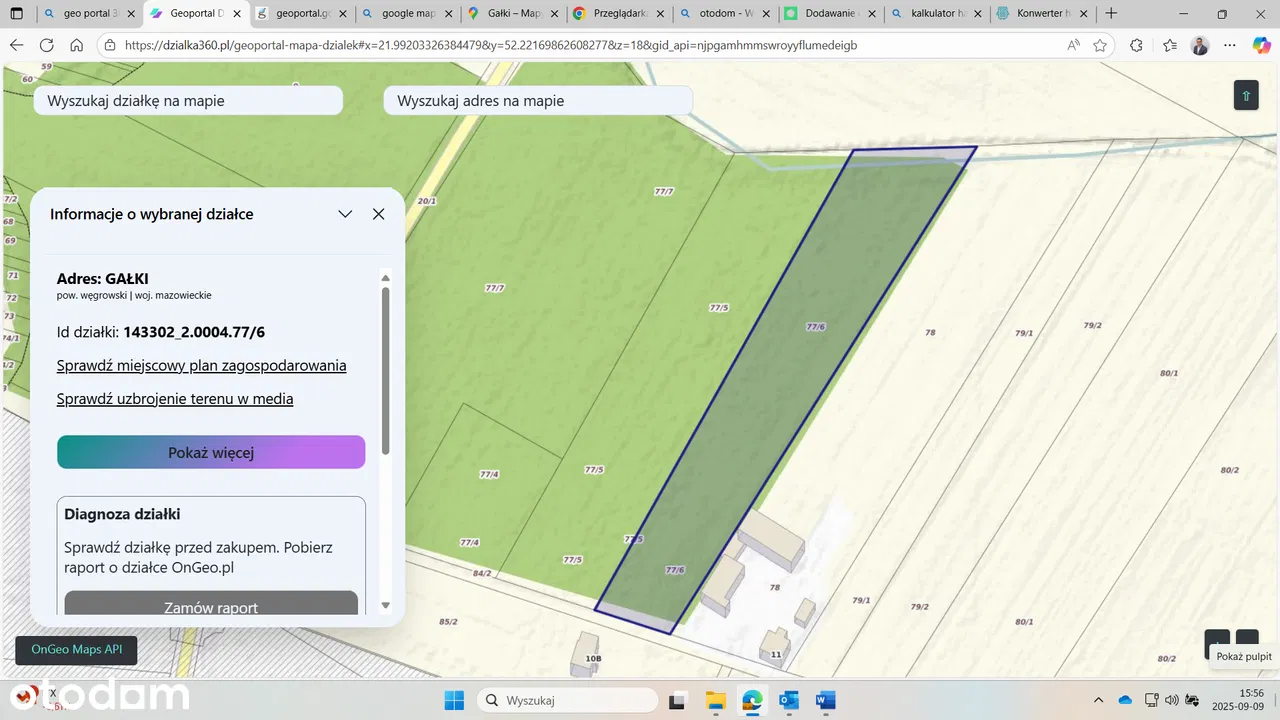Close the parcel information panel
Viewport: 1280px width, 720px height.
tap(378, 214)
